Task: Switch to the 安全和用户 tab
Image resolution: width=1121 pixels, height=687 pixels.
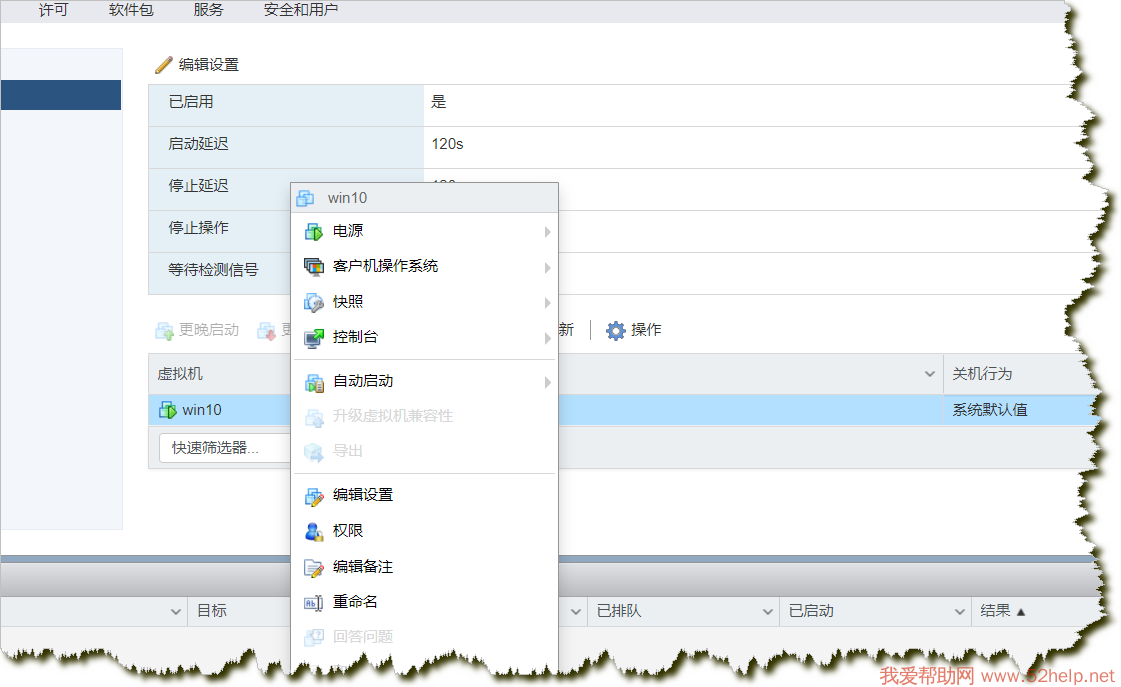Action: click(301, 10)
